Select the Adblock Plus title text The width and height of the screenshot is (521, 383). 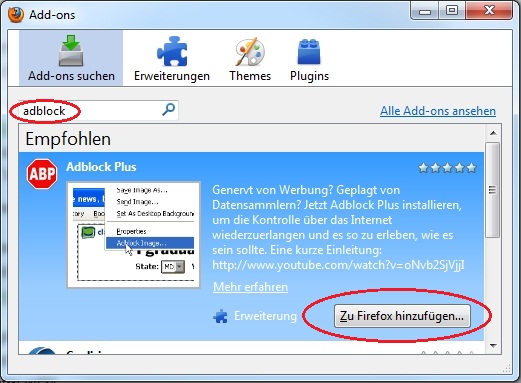[101, 167]
